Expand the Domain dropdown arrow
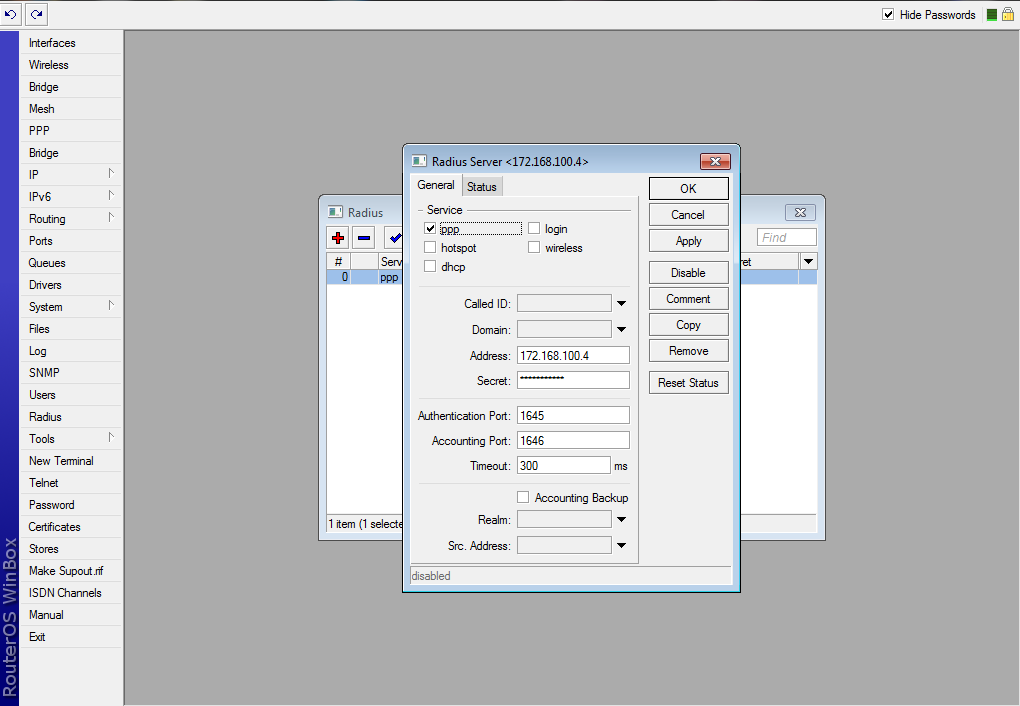 tap(621, 330)
